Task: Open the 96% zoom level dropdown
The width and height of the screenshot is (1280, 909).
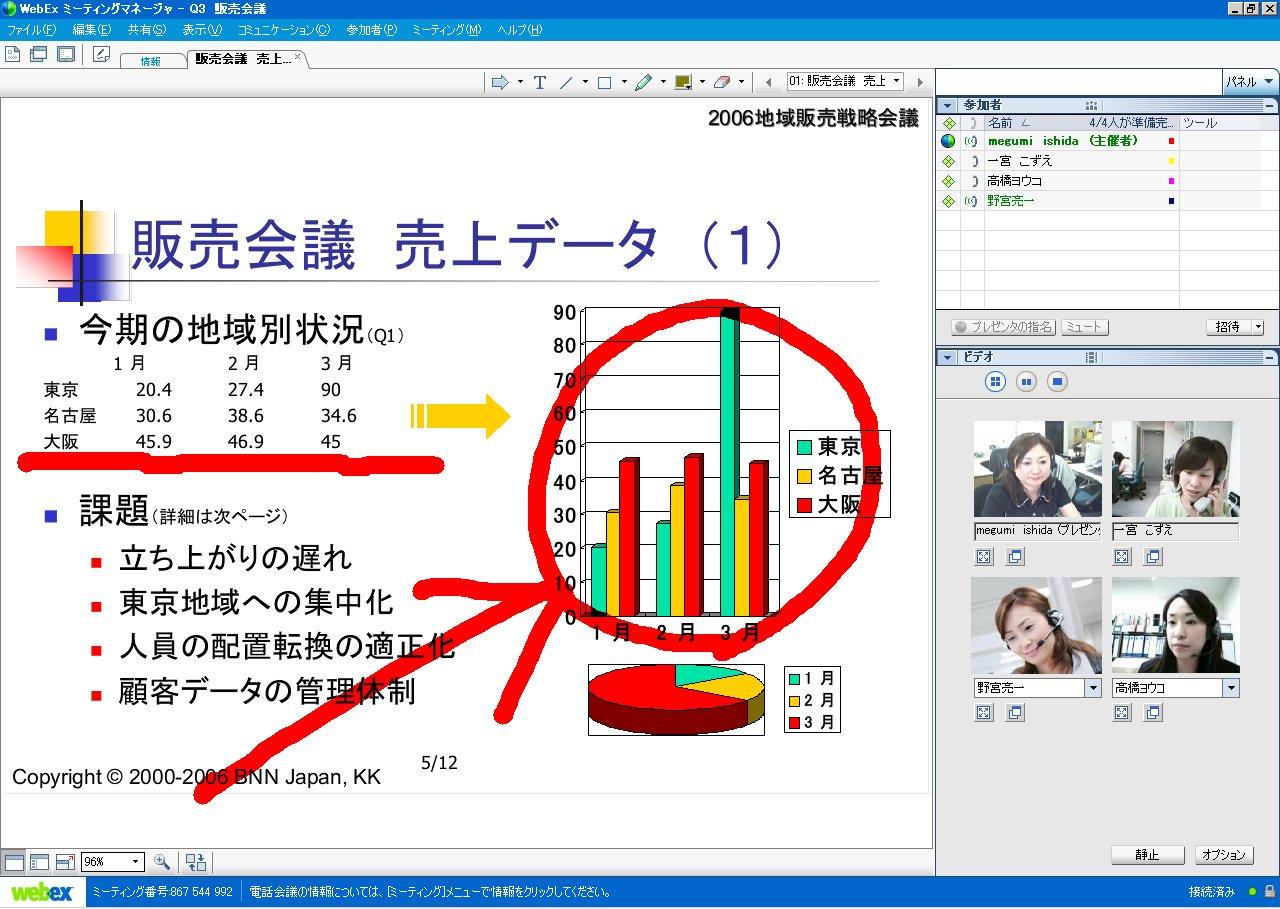Action: pos(135,862)
